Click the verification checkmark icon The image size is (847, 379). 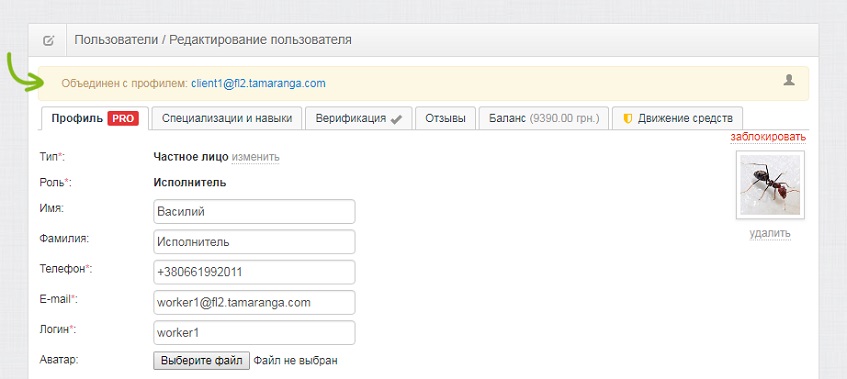coord(396,120)
